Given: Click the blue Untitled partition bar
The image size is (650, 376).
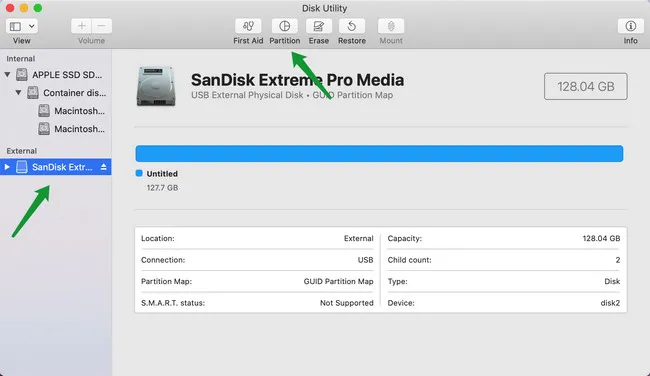Looking at the screenshot, I should click(x=379, y=153).
